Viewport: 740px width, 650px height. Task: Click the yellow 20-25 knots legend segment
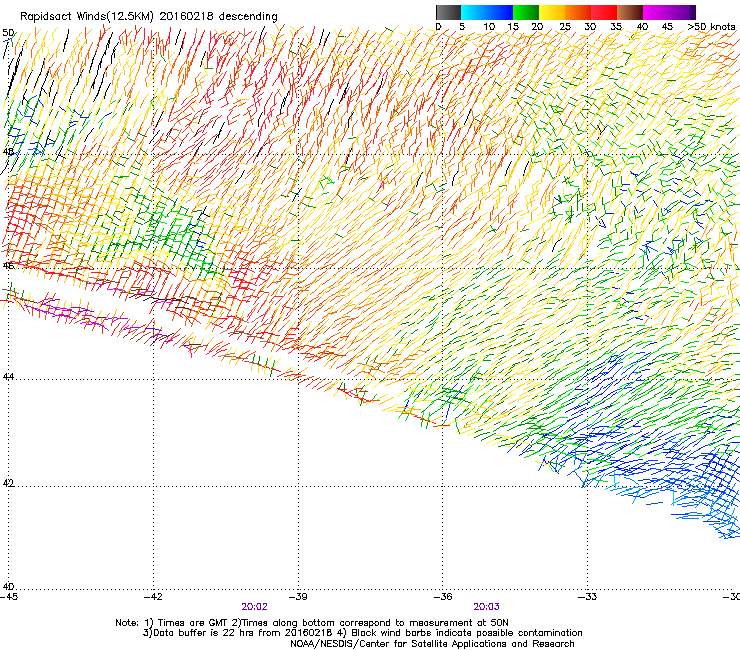click(552, 12)
